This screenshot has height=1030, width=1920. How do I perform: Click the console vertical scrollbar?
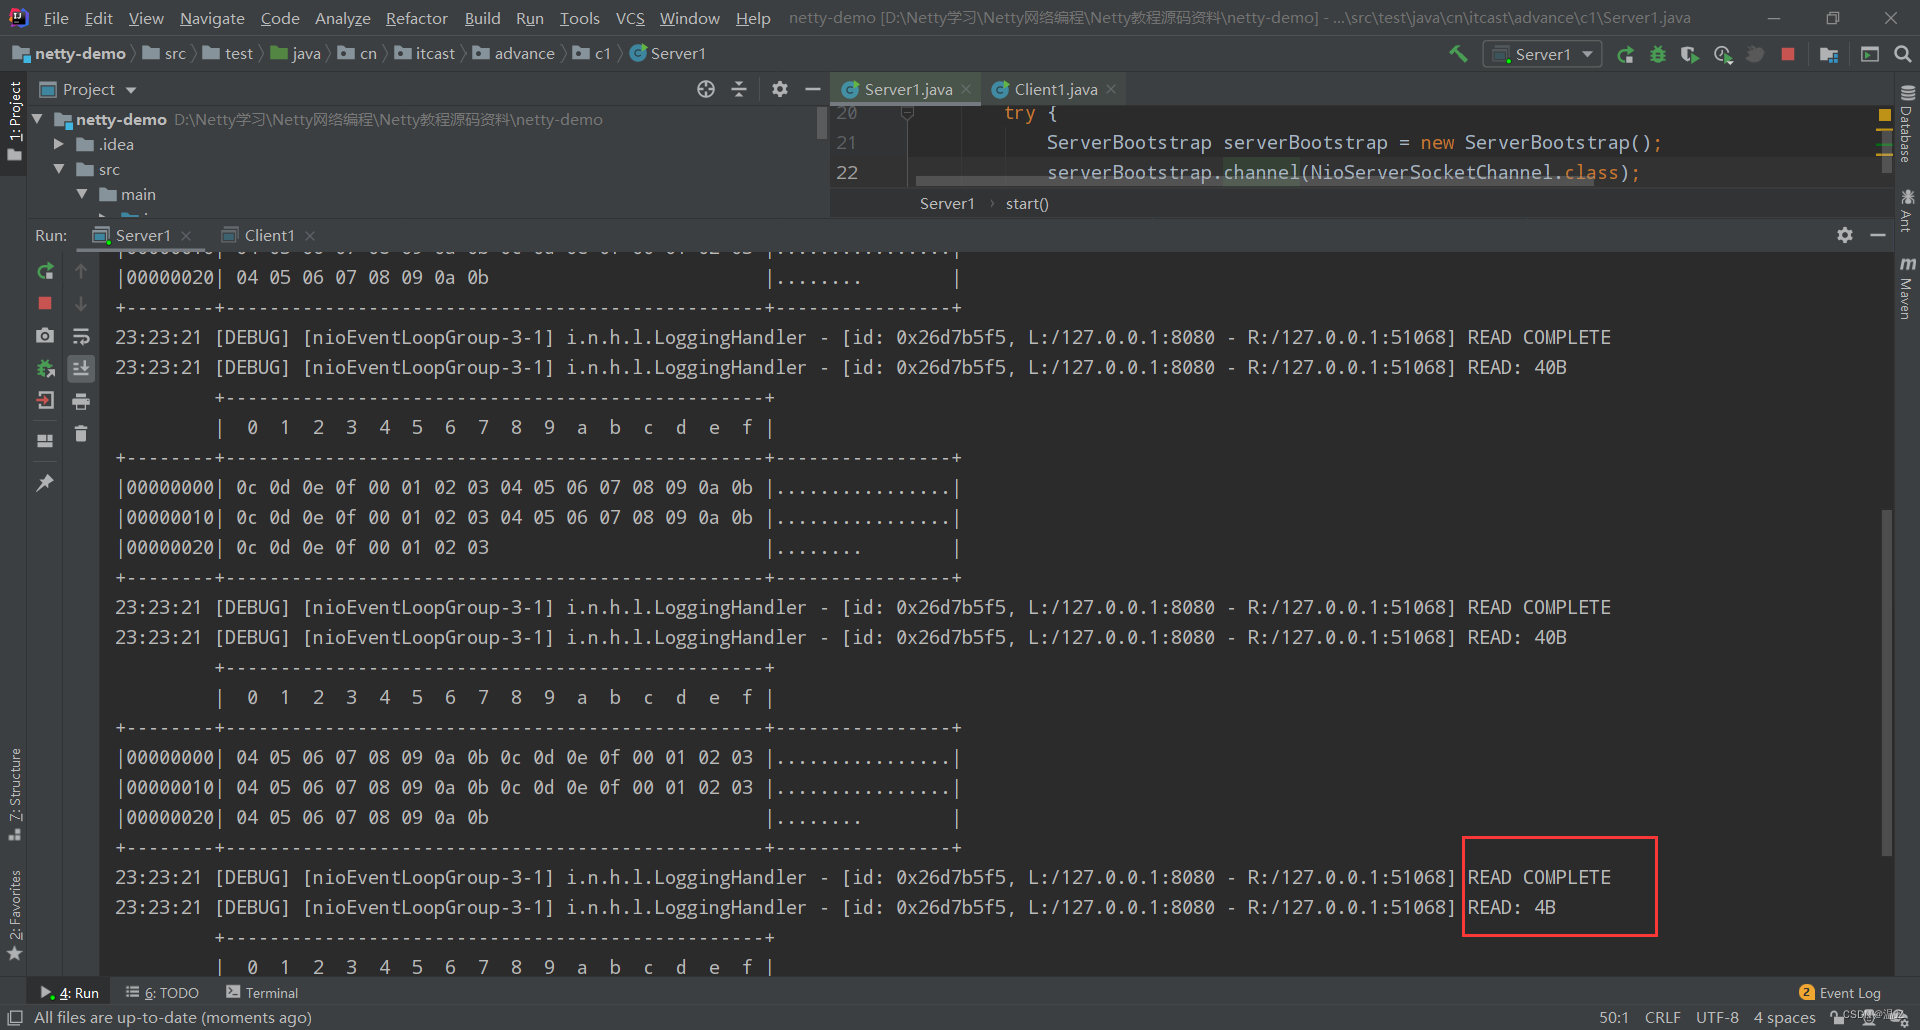[1887, 683]
